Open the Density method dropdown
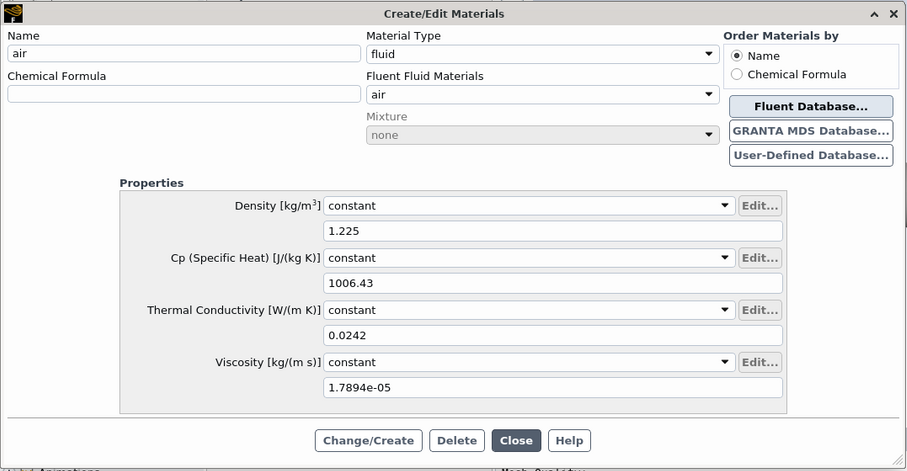907x471 pixels. tap(529, 206)
